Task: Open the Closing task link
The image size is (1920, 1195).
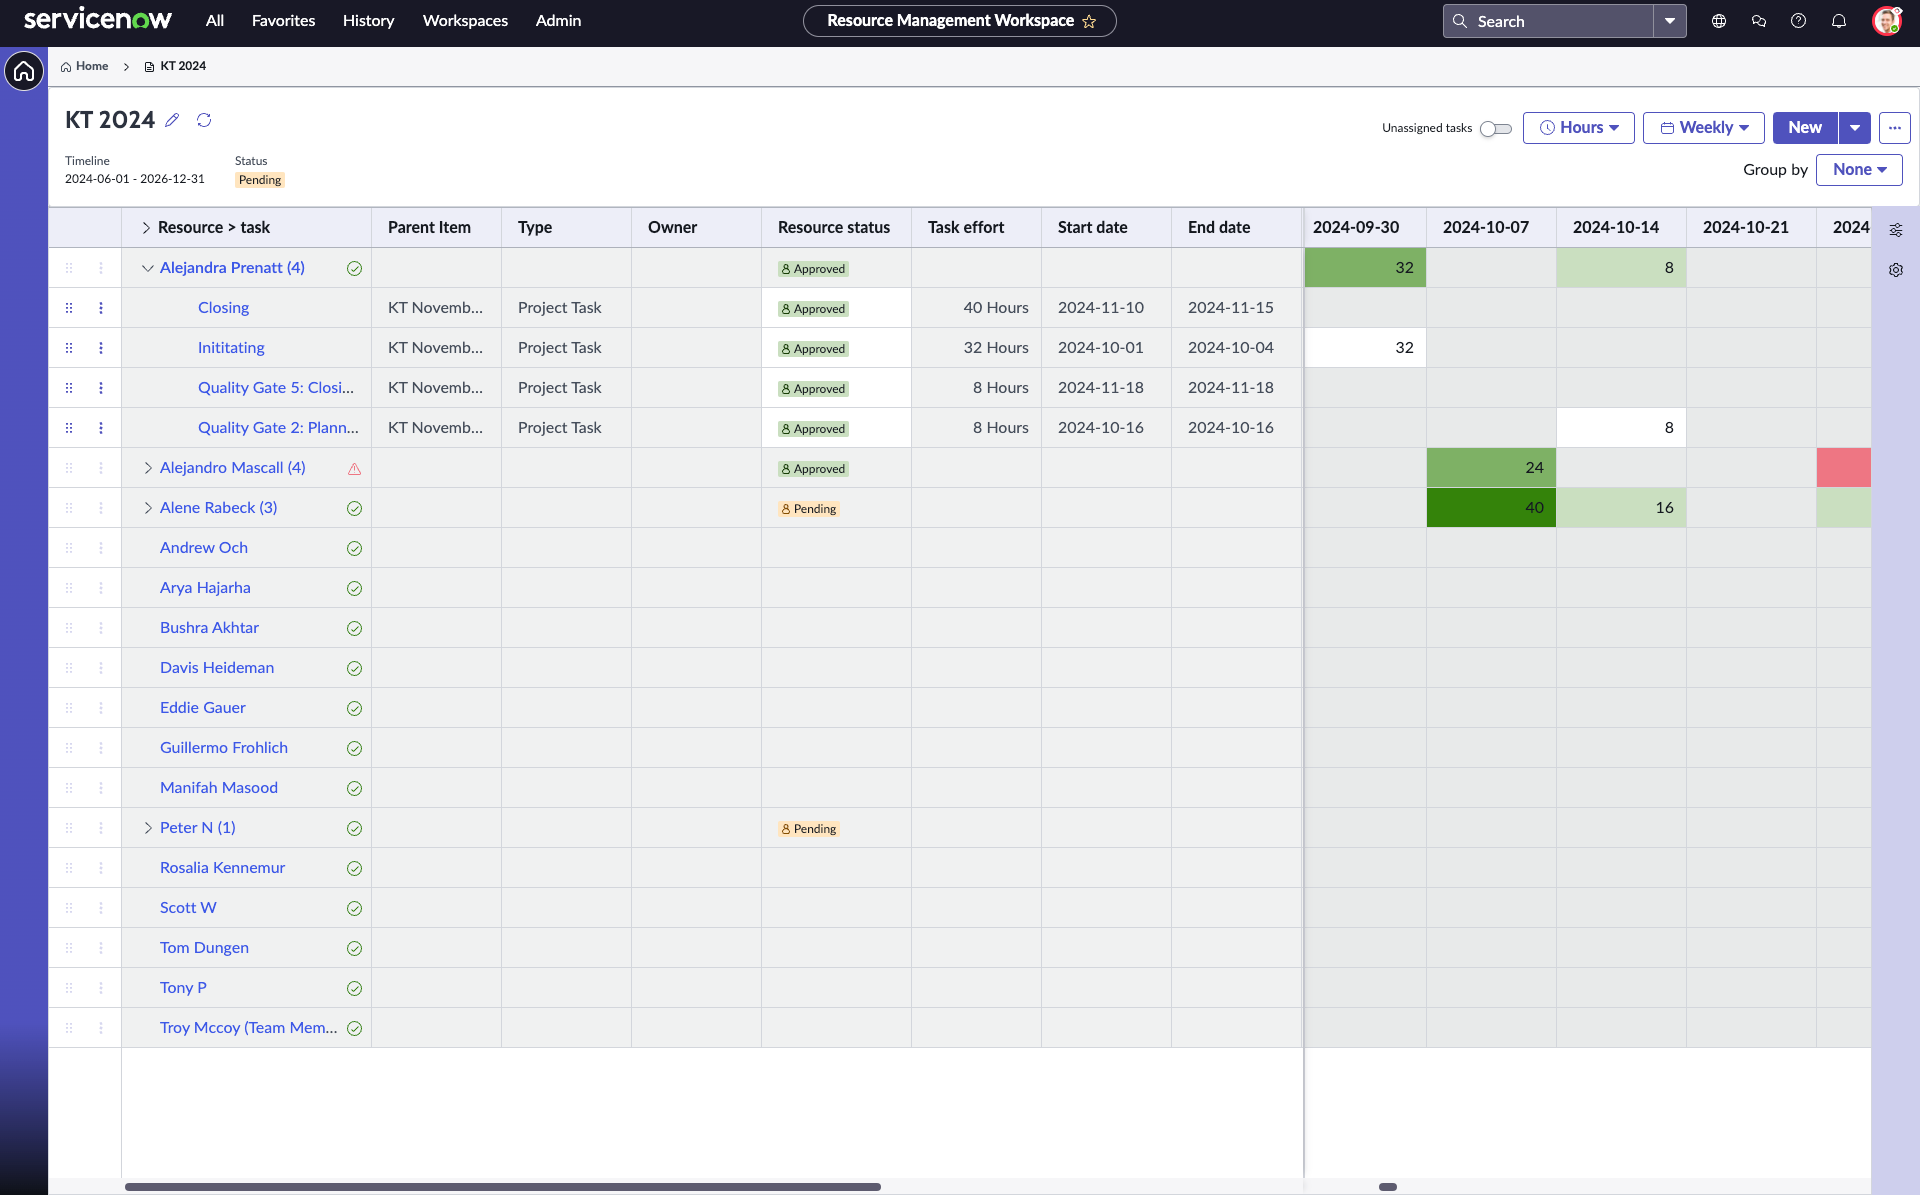Action: (223, 308)
